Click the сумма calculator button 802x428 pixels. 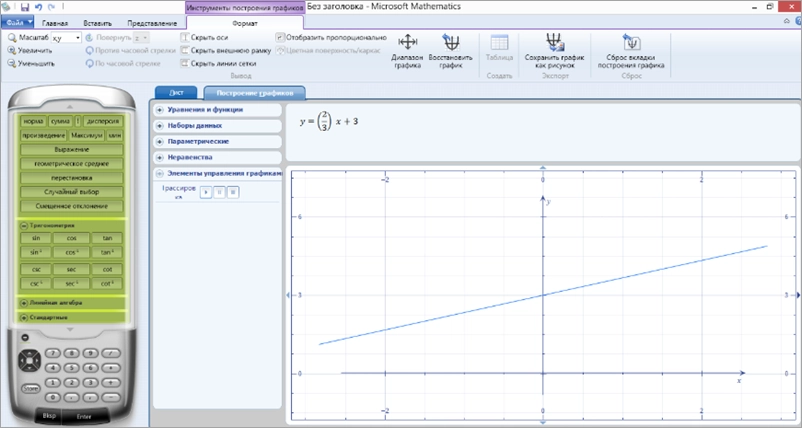click(60, 121)
